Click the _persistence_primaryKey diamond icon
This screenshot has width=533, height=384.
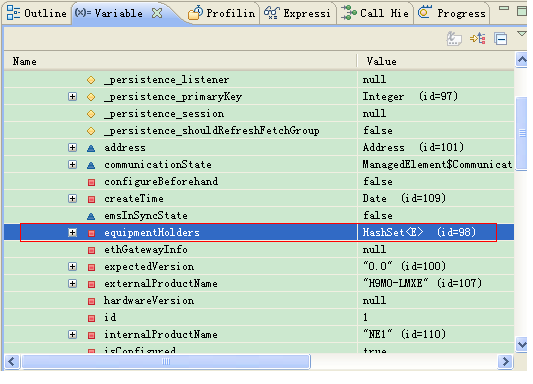[91, 97]
